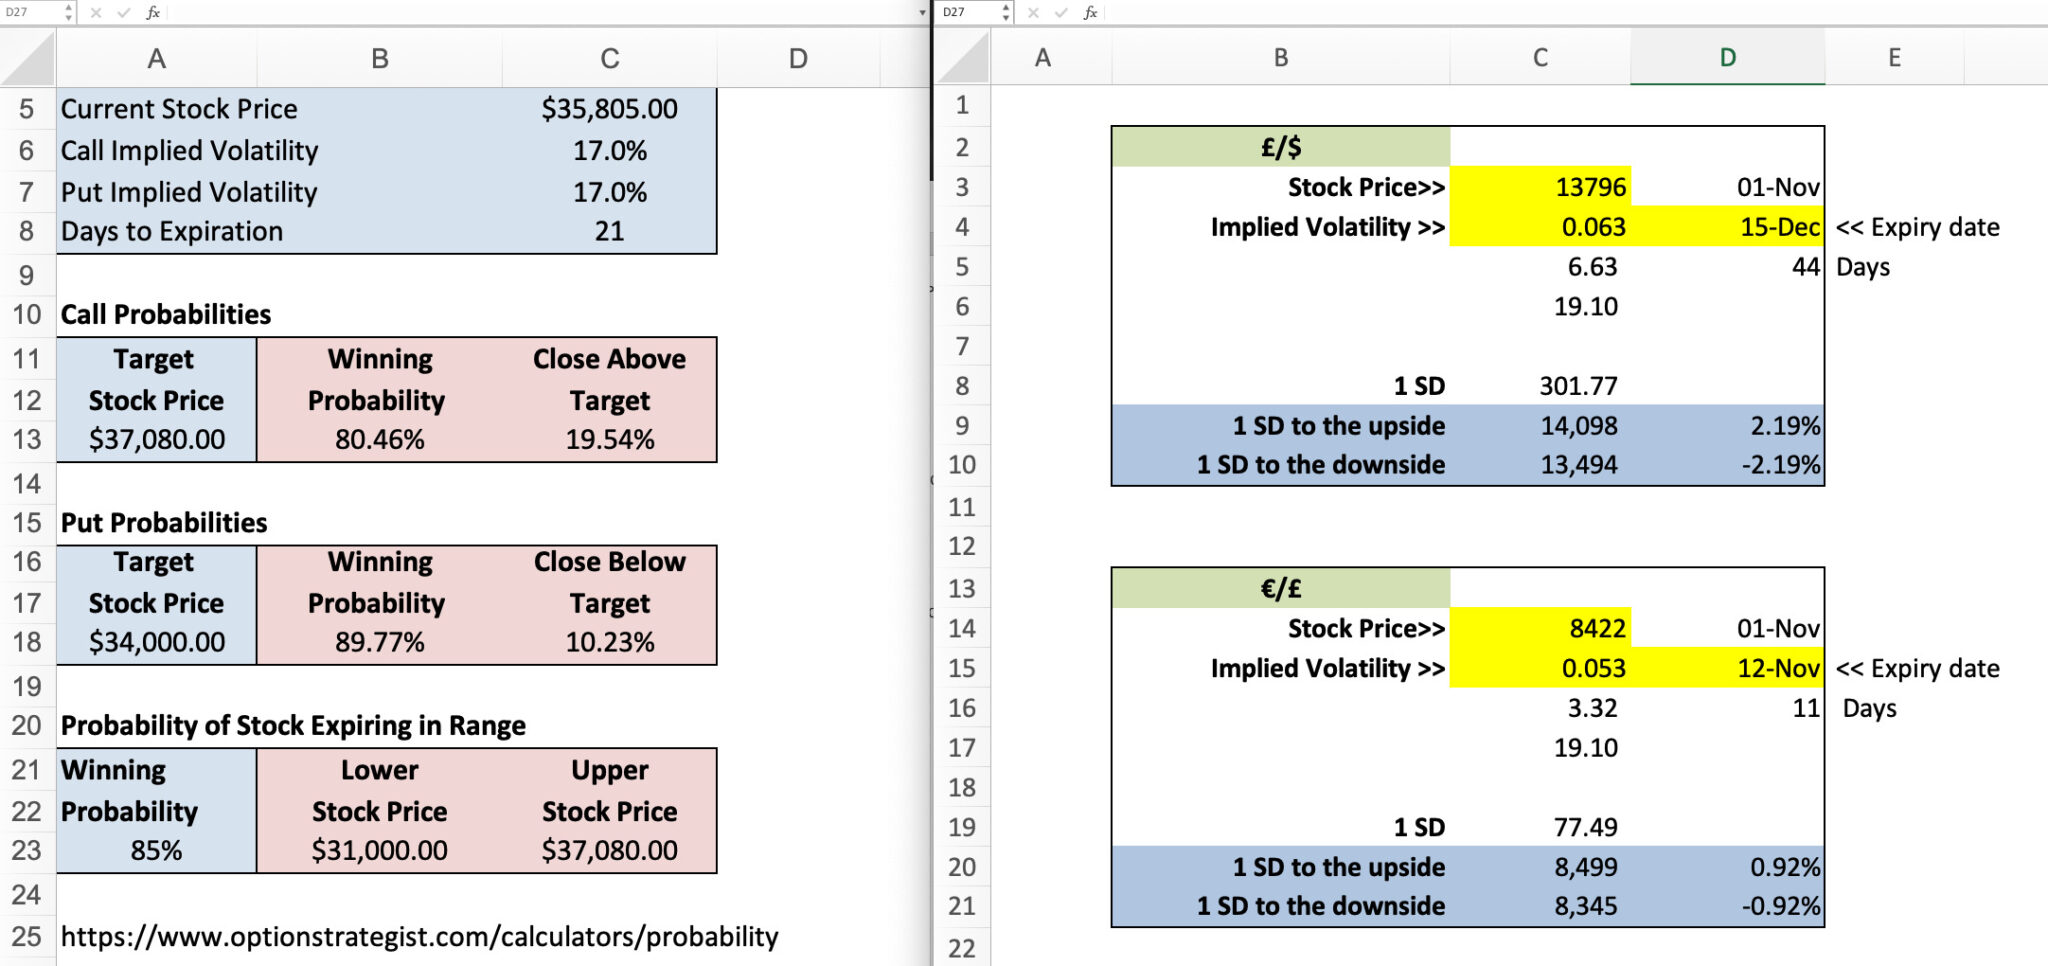Select the yellow 13796 stock price cell
2048x966 pixels.
(1540, 187)
